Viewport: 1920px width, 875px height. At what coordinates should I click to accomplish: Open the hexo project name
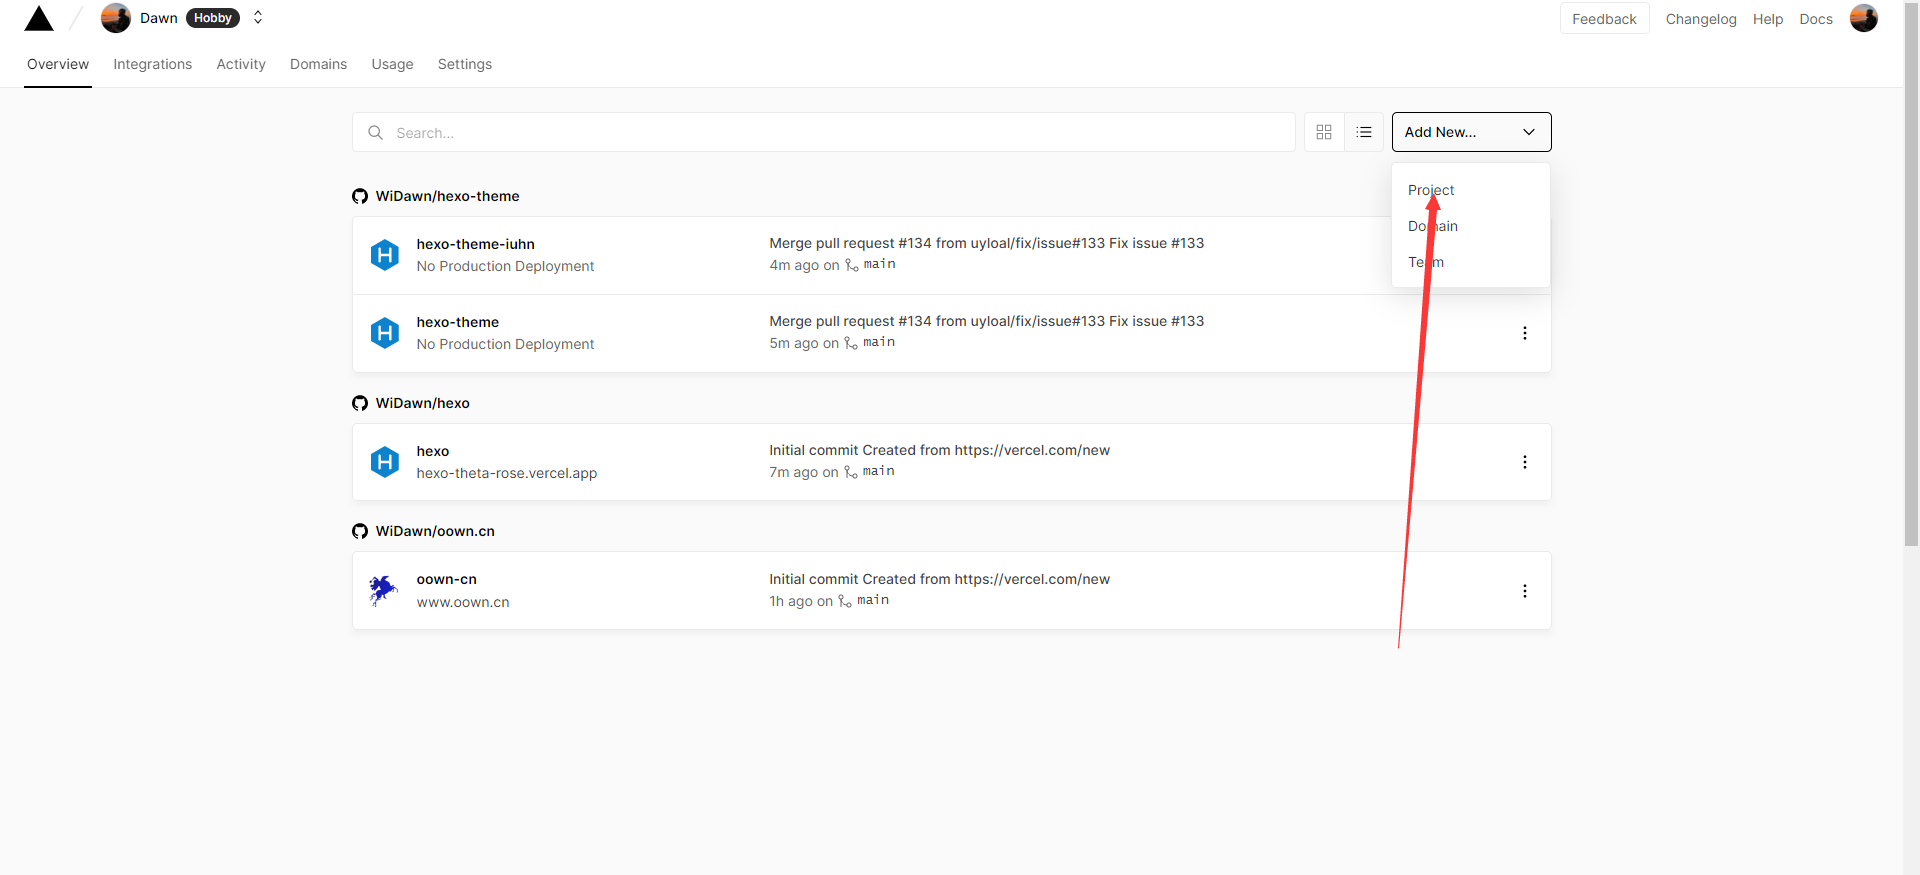432,451
